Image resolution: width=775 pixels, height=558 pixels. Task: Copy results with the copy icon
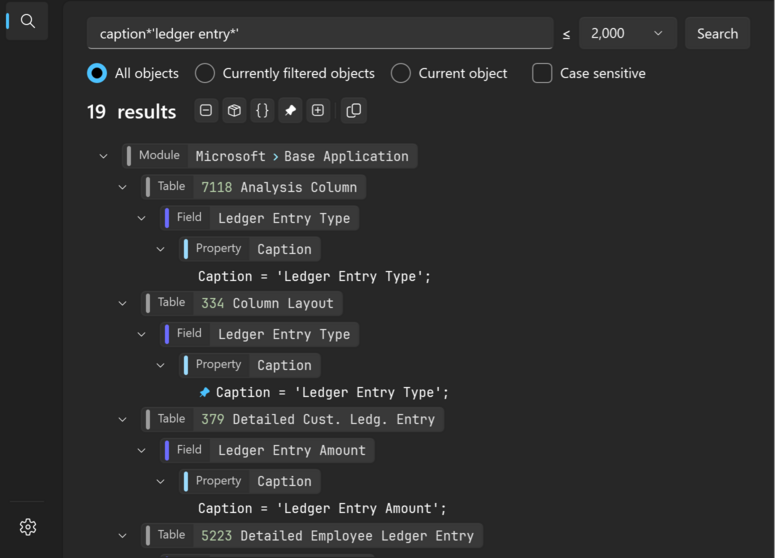tap(354, 110)
